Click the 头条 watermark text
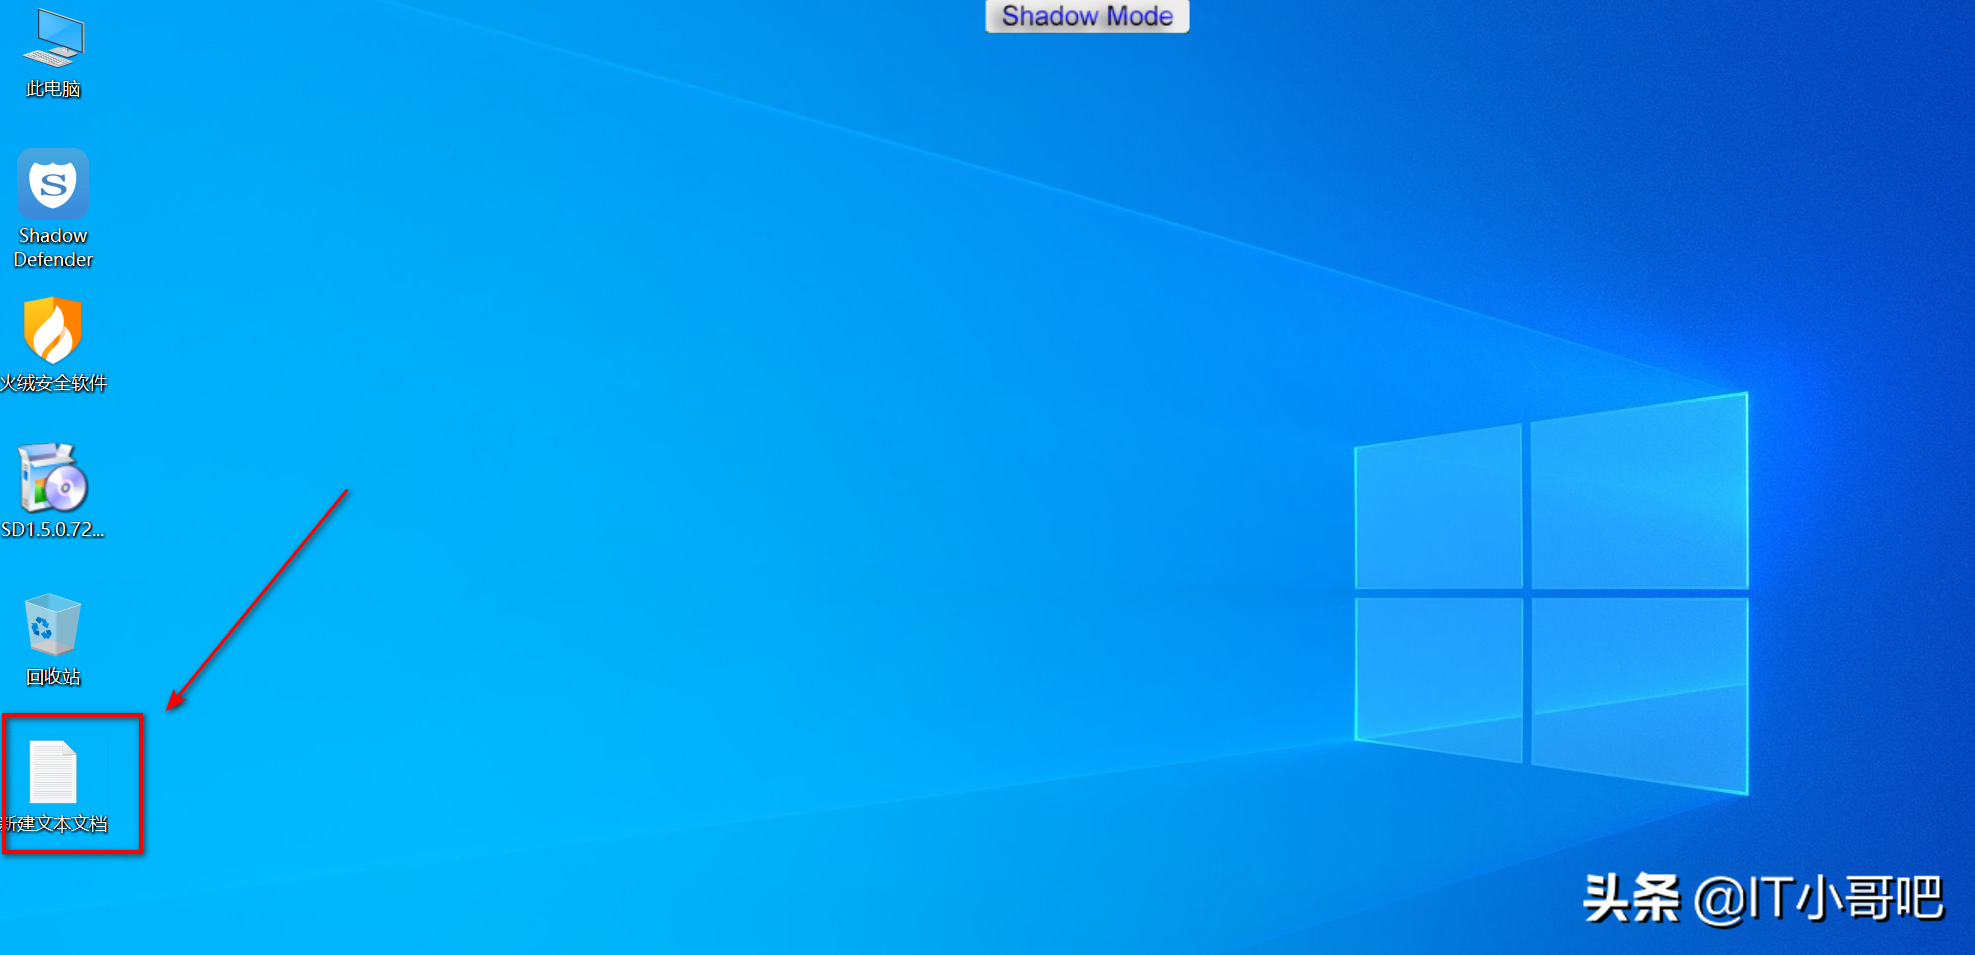The image size is (1975, 955). click(1631, 898)
